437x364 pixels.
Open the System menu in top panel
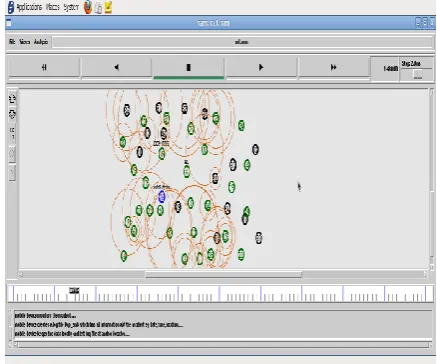71,7
